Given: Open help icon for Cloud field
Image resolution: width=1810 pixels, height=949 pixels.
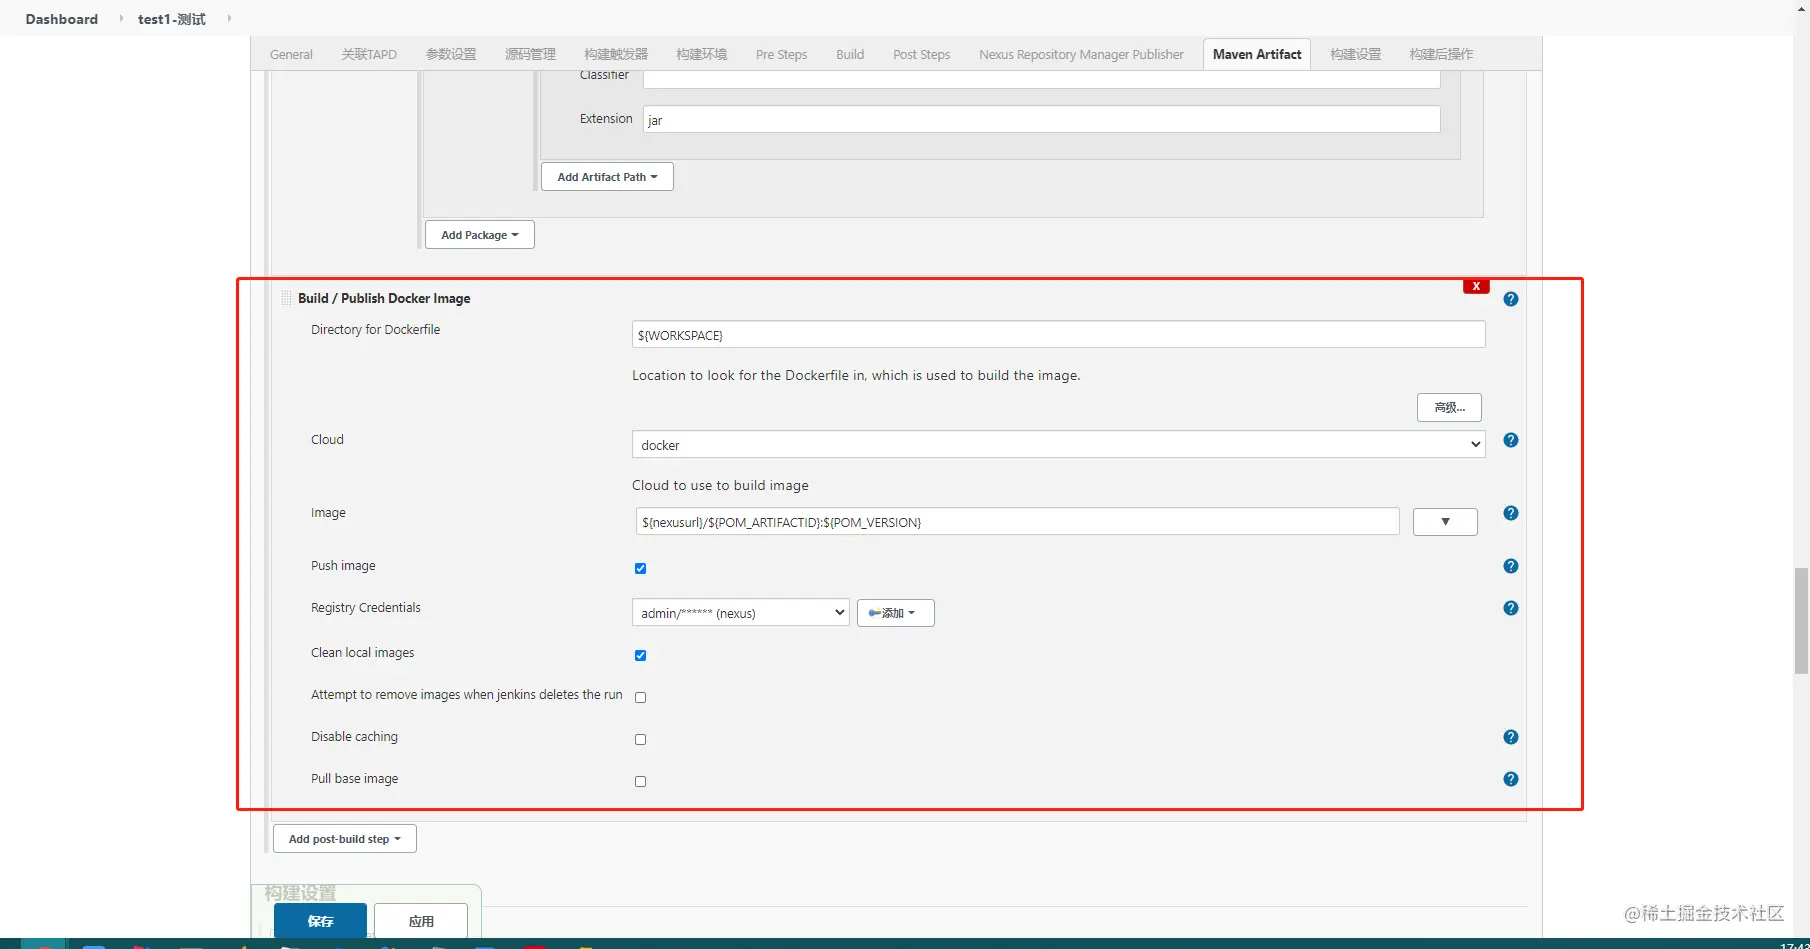Looking at the screenshot, I should (x=1510, y=440).
